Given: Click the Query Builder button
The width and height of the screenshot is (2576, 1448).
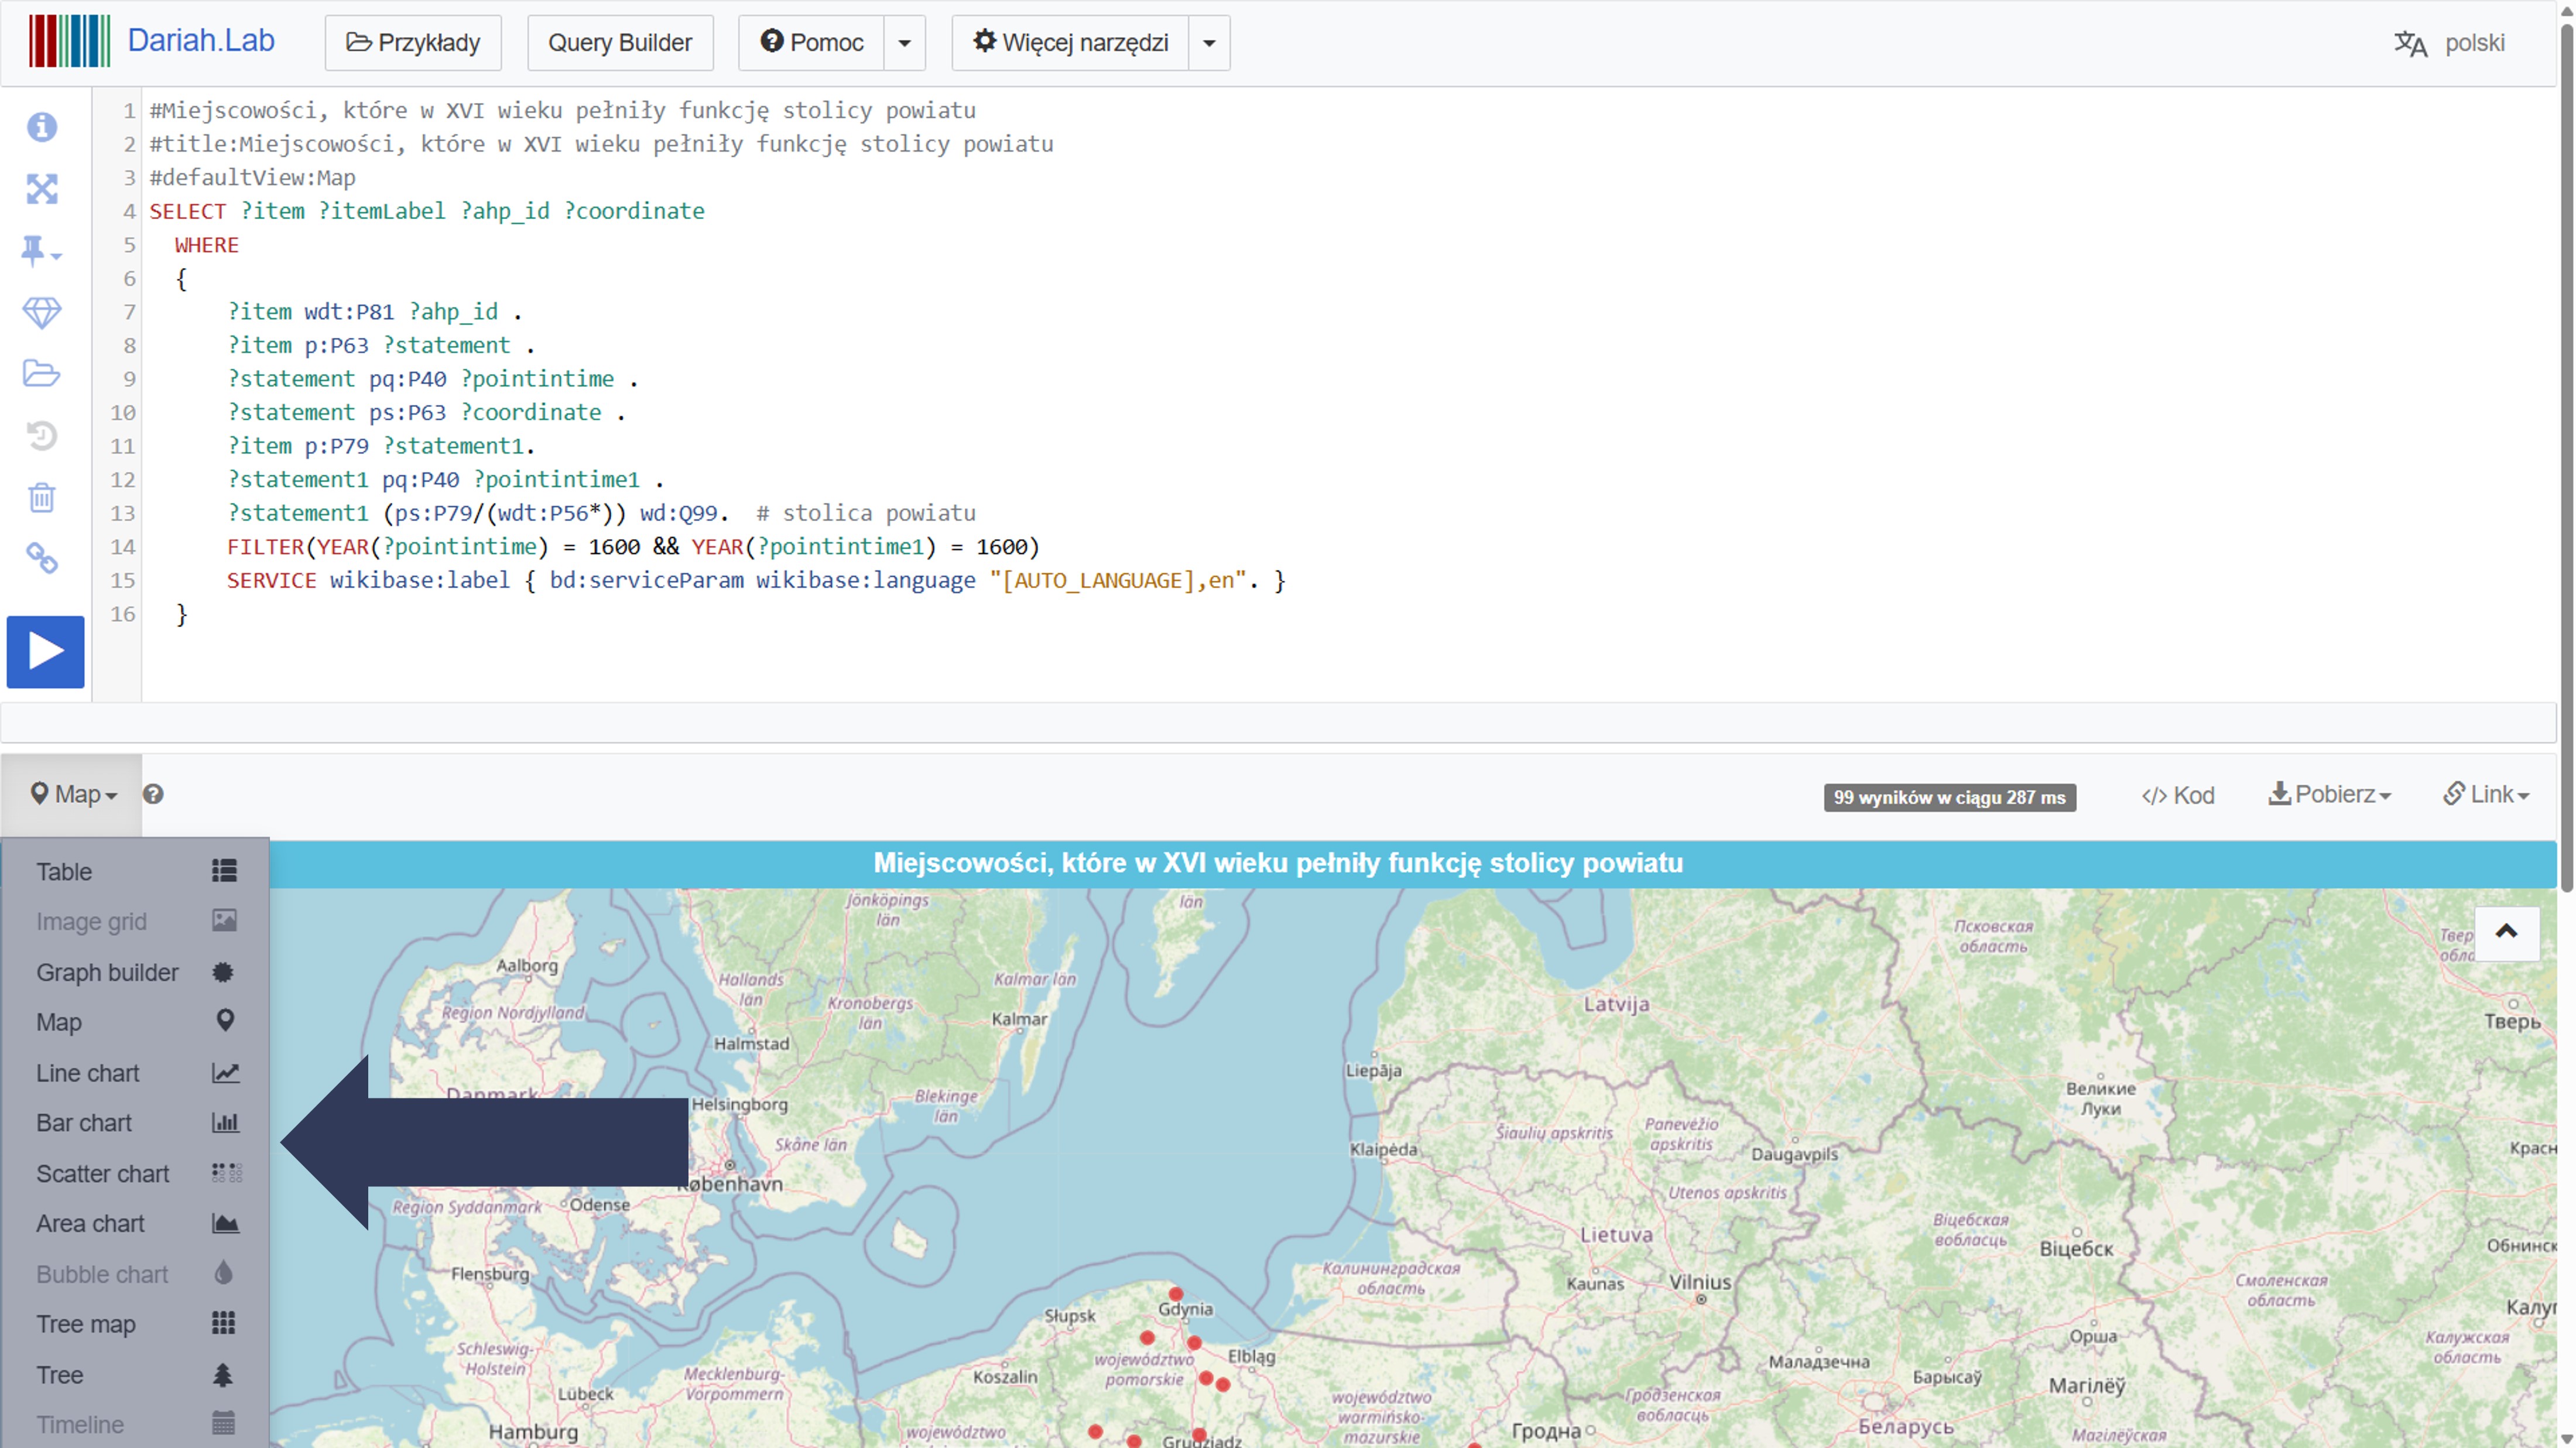Looking at the screenshot, I should 620,43.
